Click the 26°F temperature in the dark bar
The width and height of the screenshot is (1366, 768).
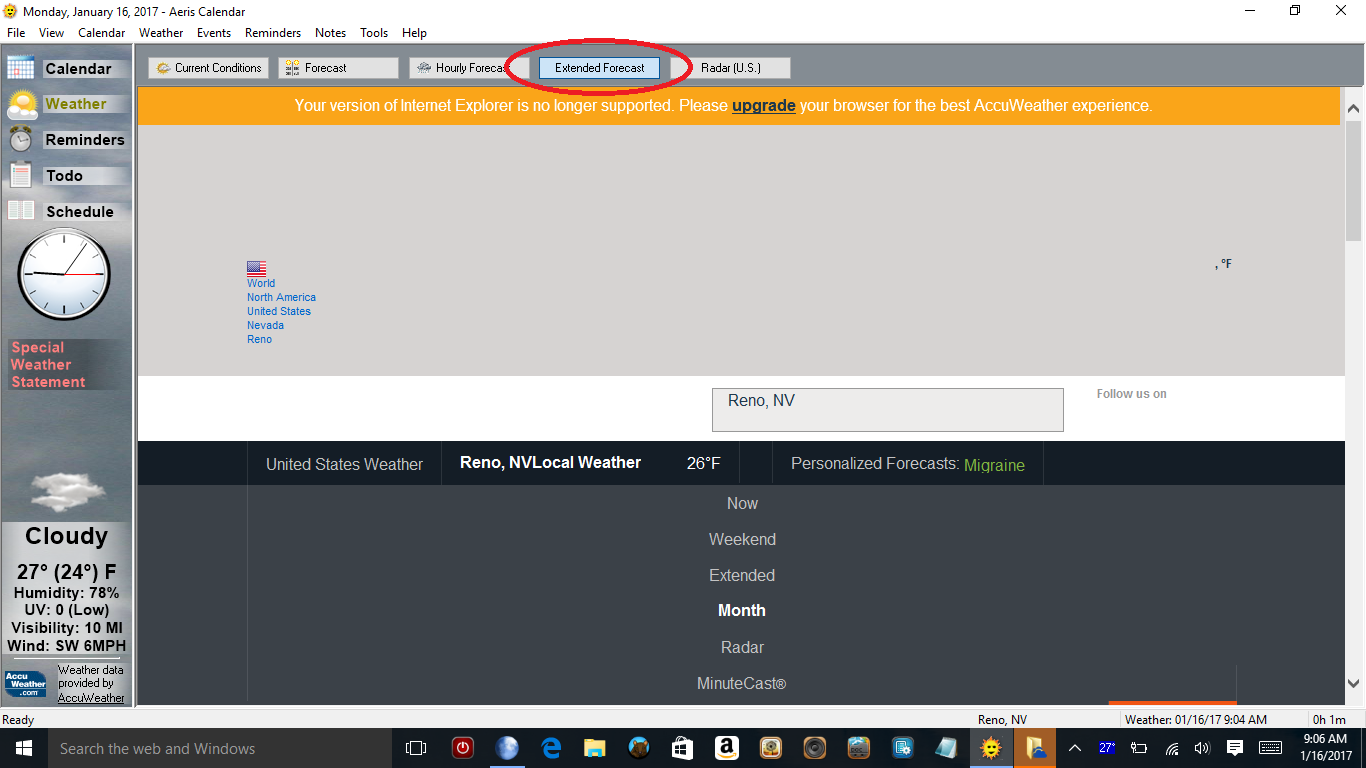[704, 464]
